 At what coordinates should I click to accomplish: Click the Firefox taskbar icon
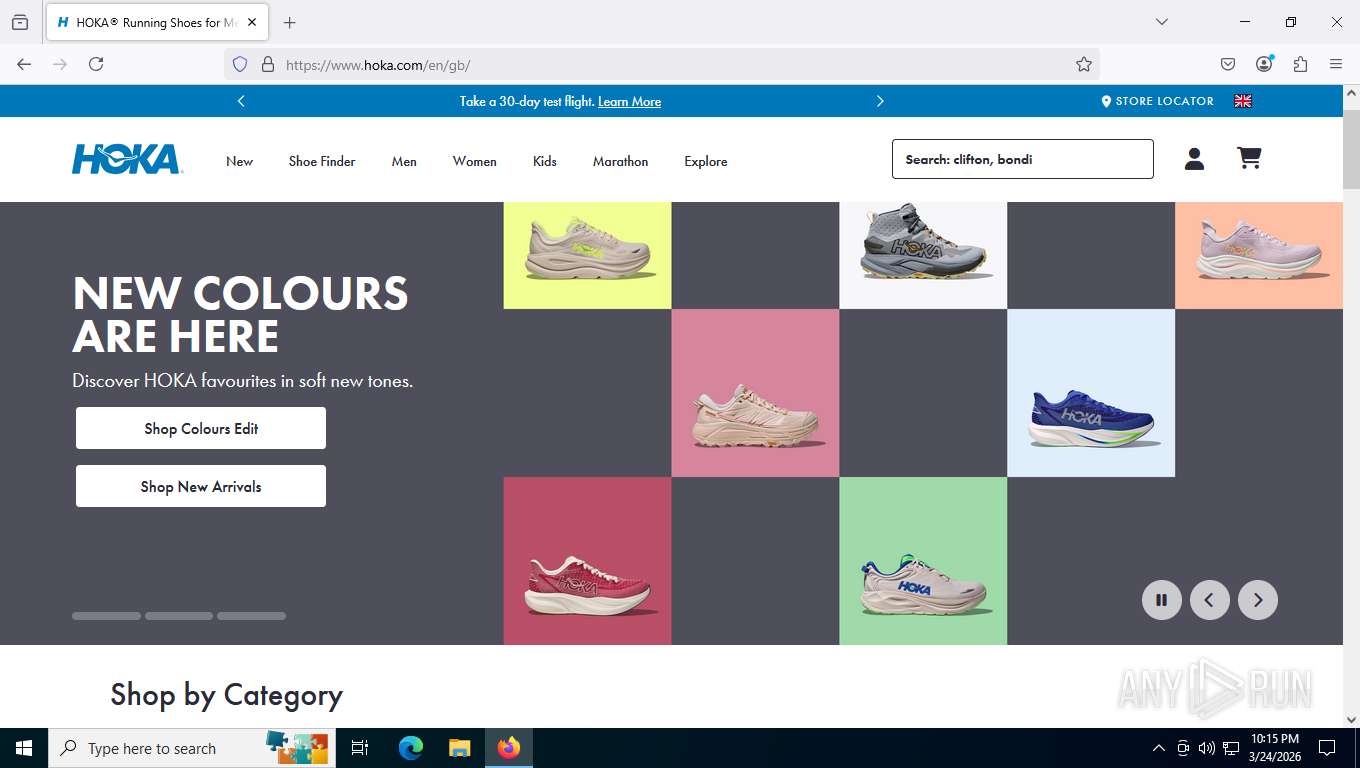coord(509,748)
